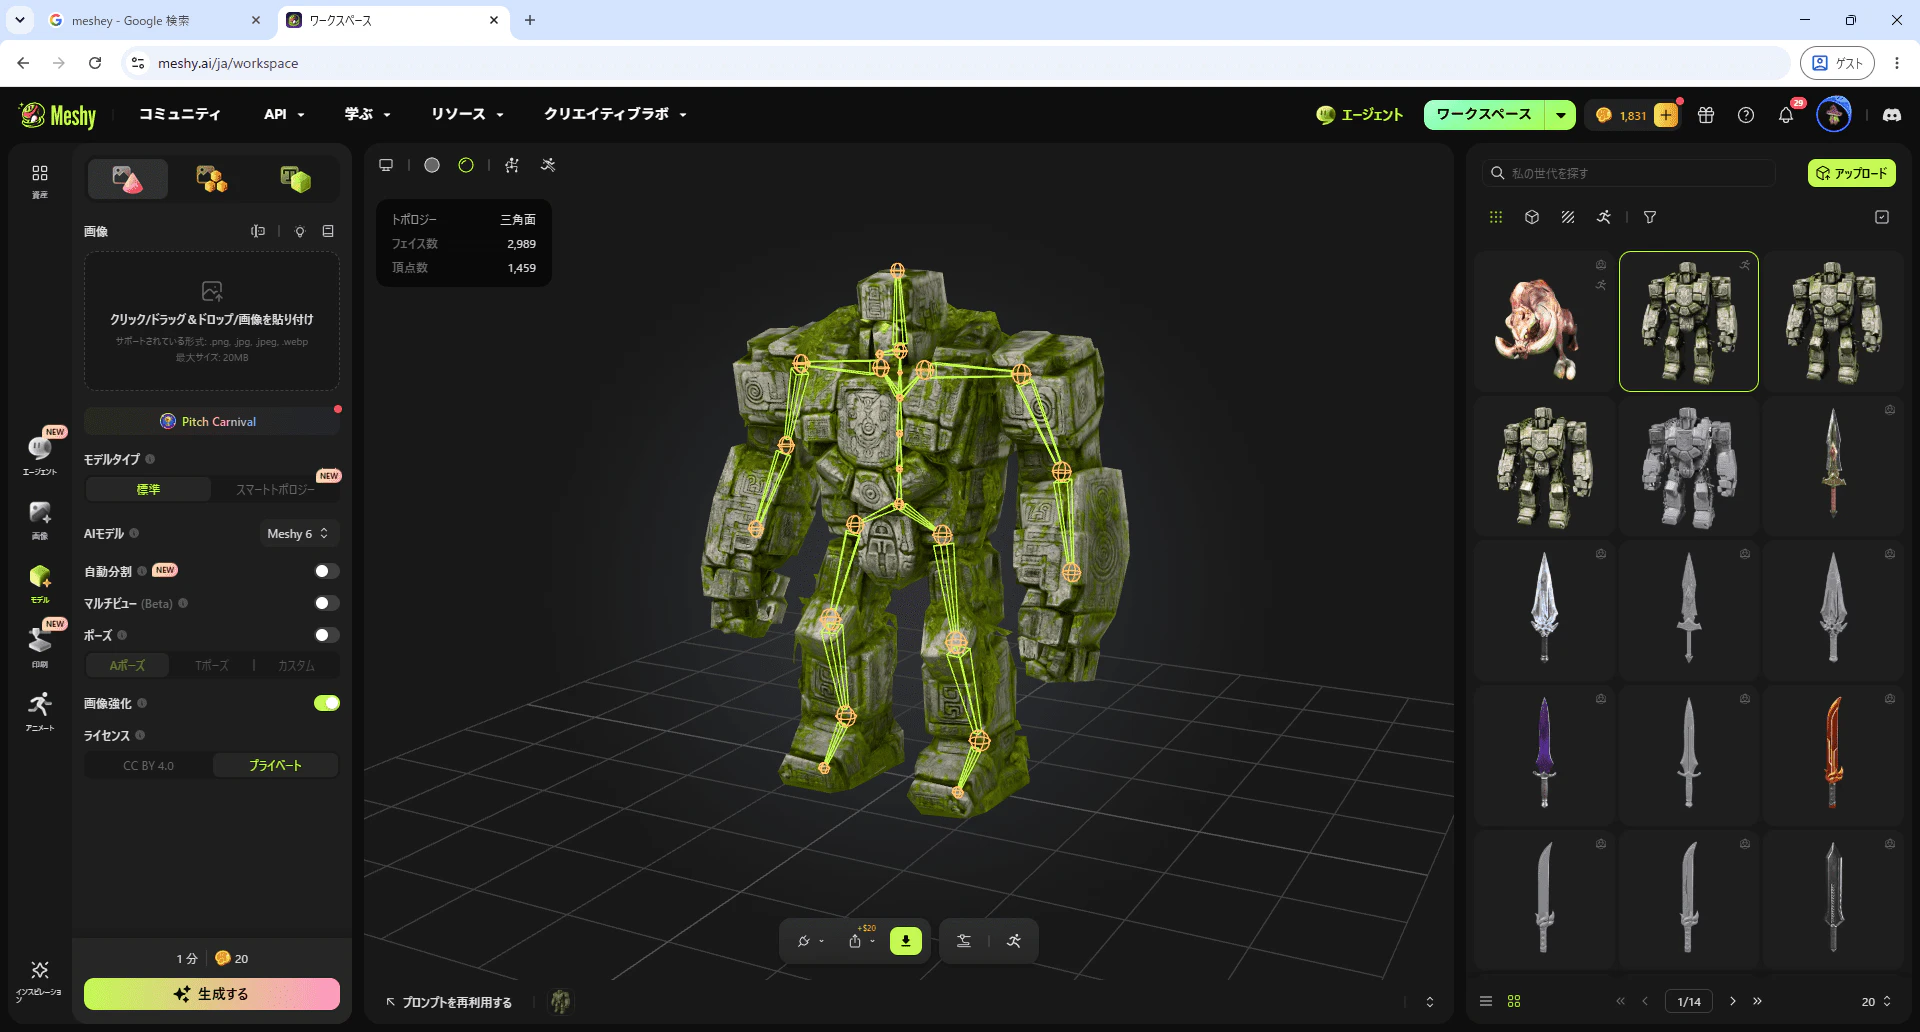Choose the カスタム pose option
The image size is (1920, 1032).
[296, 665]
